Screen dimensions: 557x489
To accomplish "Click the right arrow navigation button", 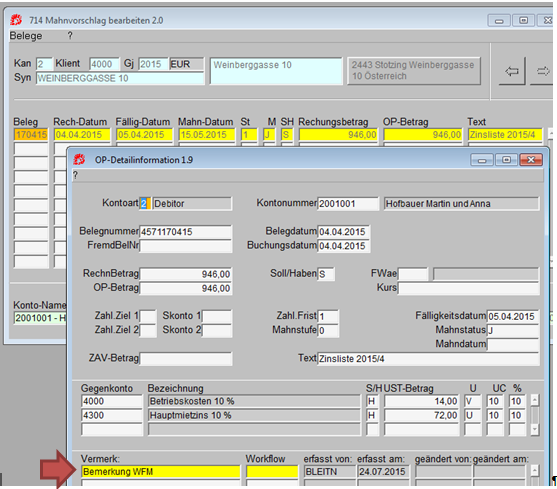I will point(542,71).
